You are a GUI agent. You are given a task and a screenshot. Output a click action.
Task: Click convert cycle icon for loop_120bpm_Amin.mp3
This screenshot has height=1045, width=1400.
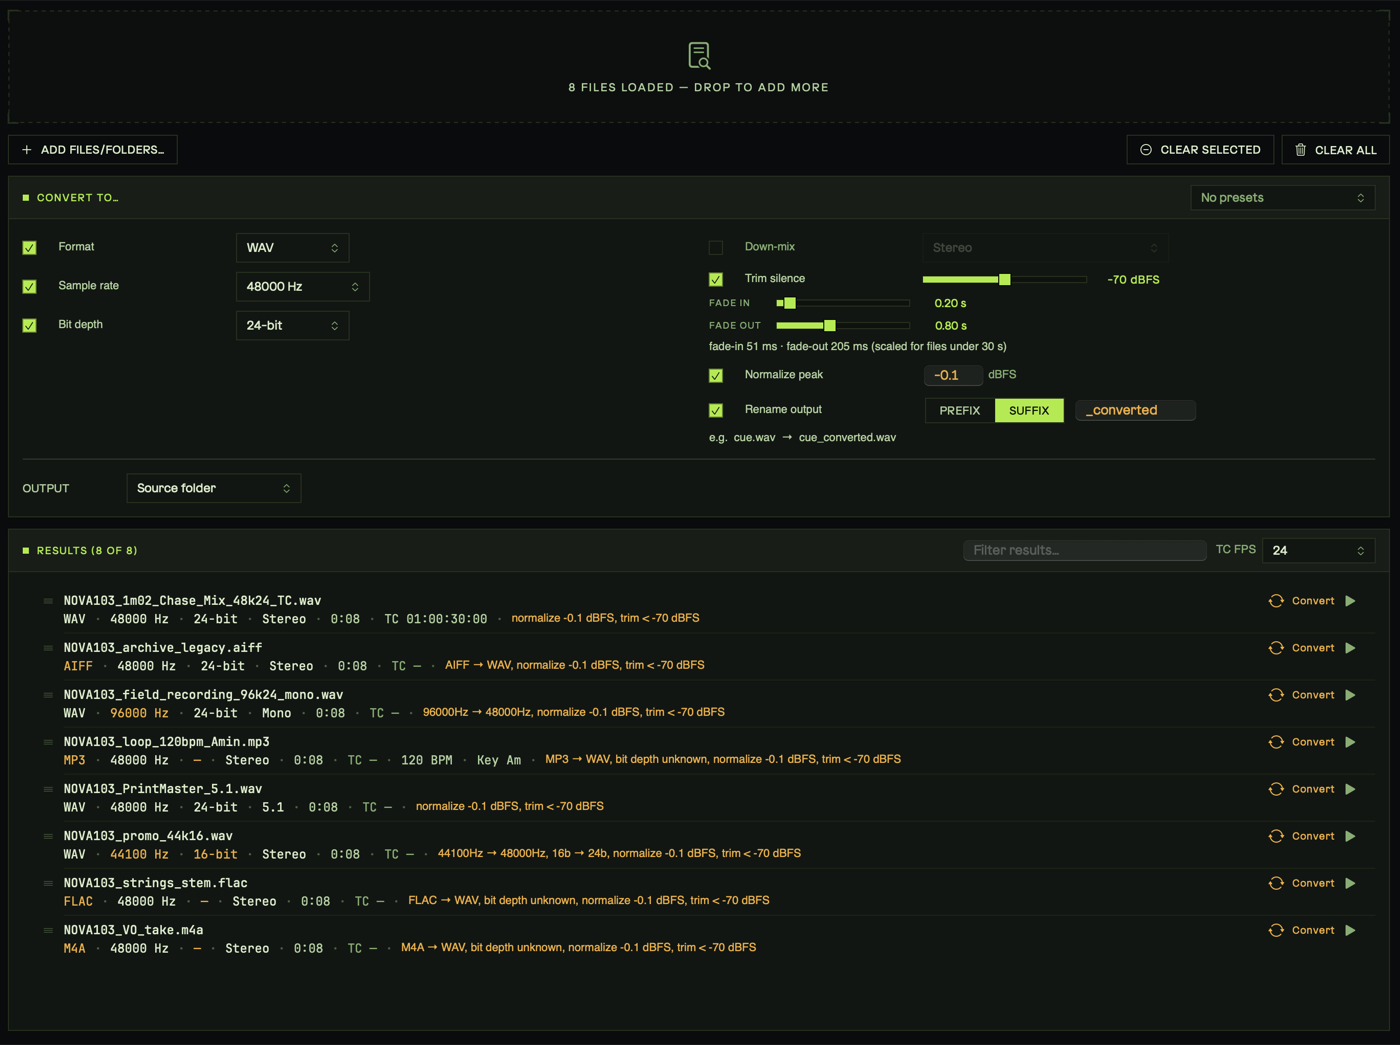(1276, 742)
